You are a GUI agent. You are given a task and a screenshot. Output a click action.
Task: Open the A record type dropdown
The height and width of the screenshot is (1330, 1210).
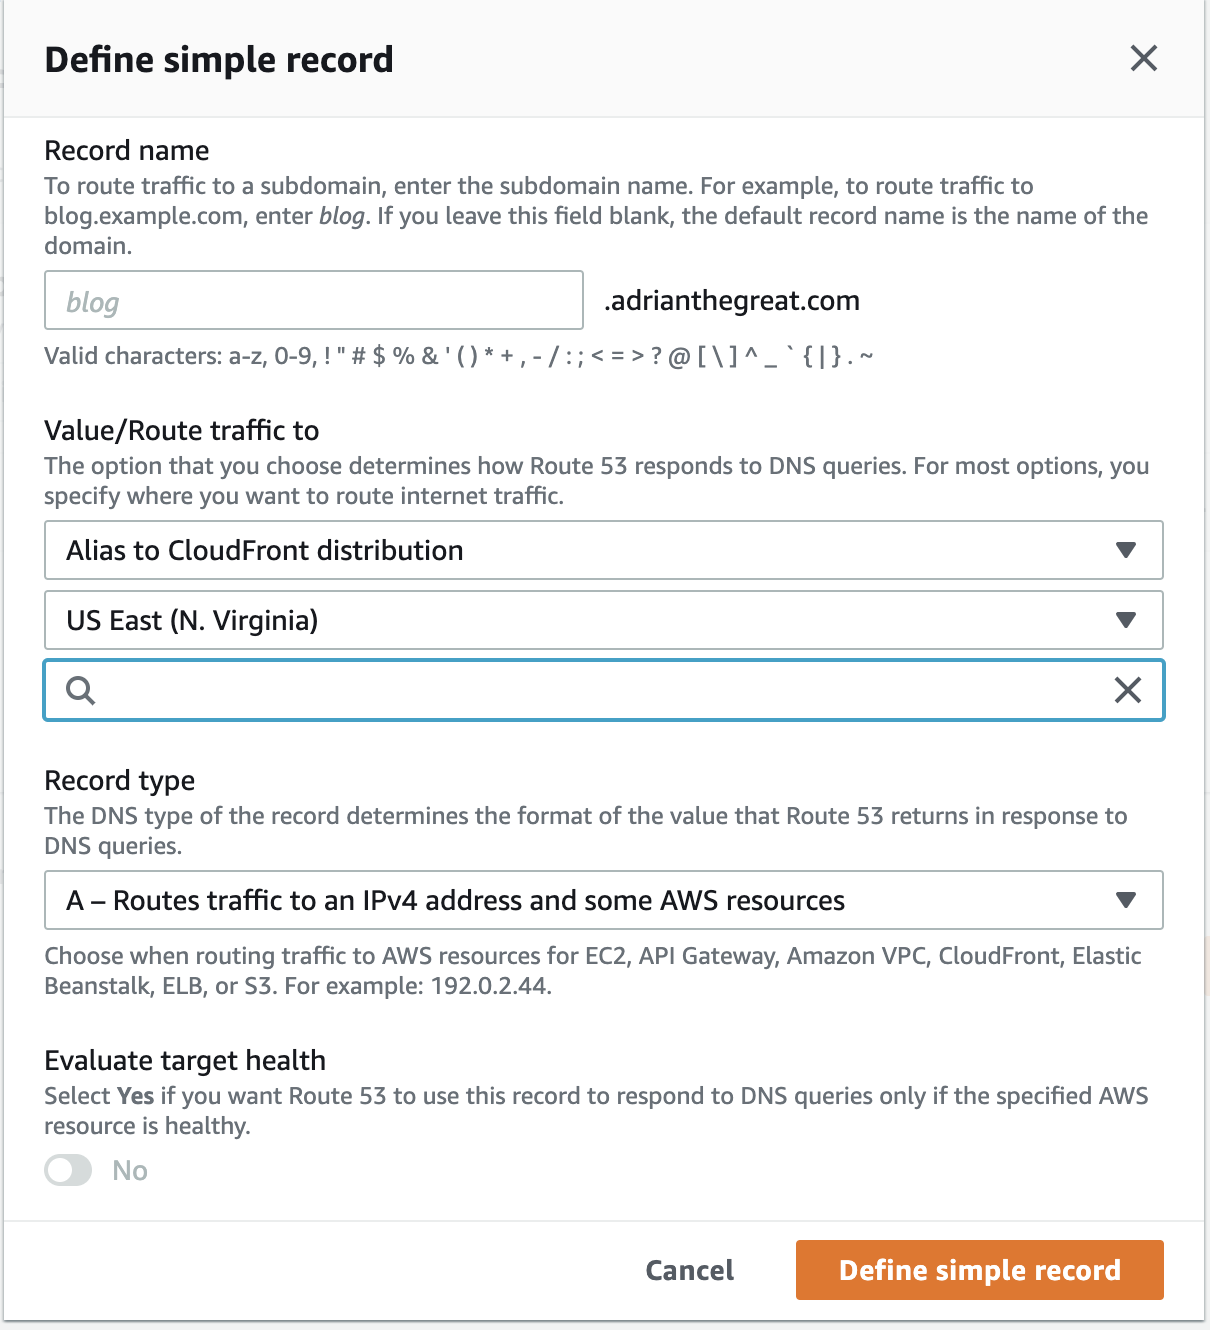(x=604, y=900)
